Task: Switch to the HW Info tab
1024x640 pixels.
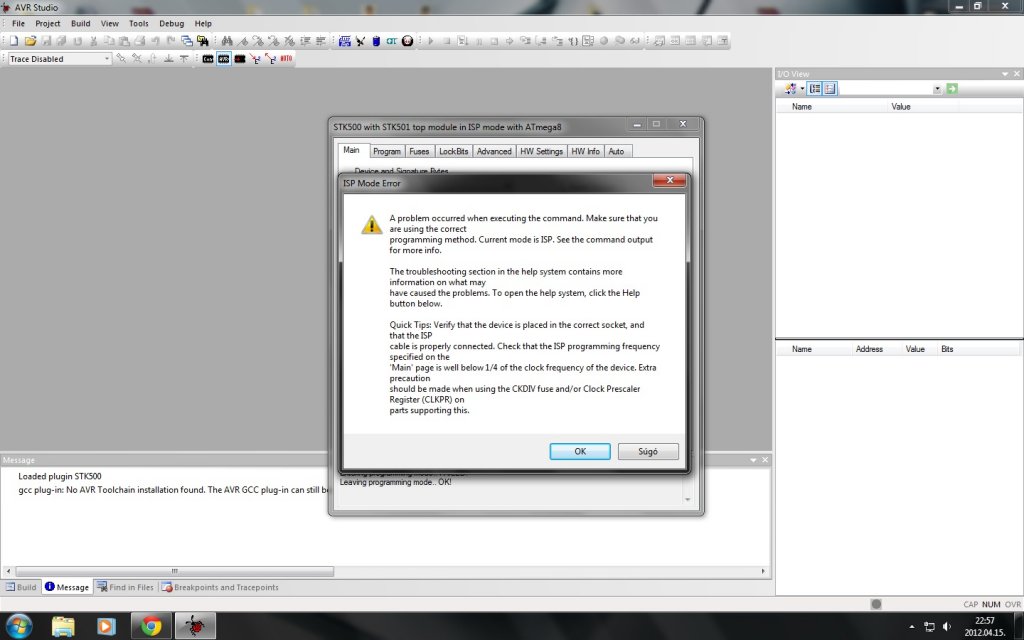Action: 585,152
